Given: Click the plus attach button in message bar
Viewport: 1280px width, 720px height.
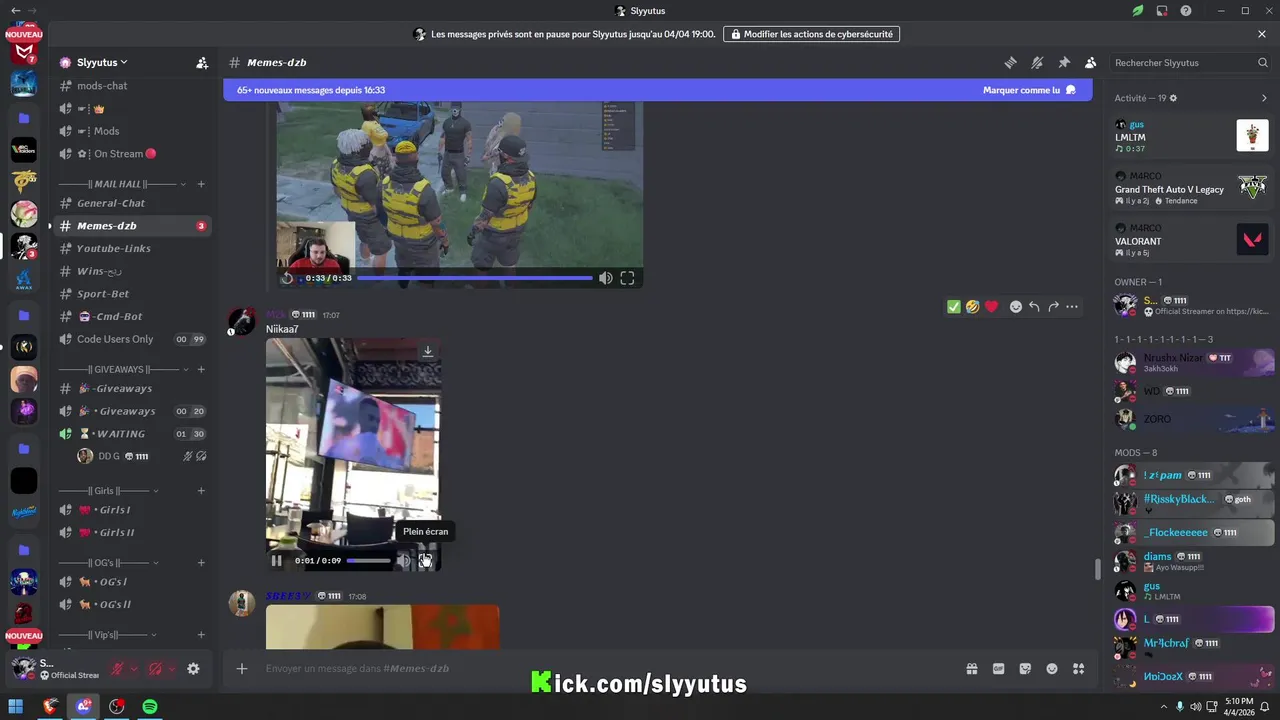Looking at the screenshot, I should coord(241,669).
